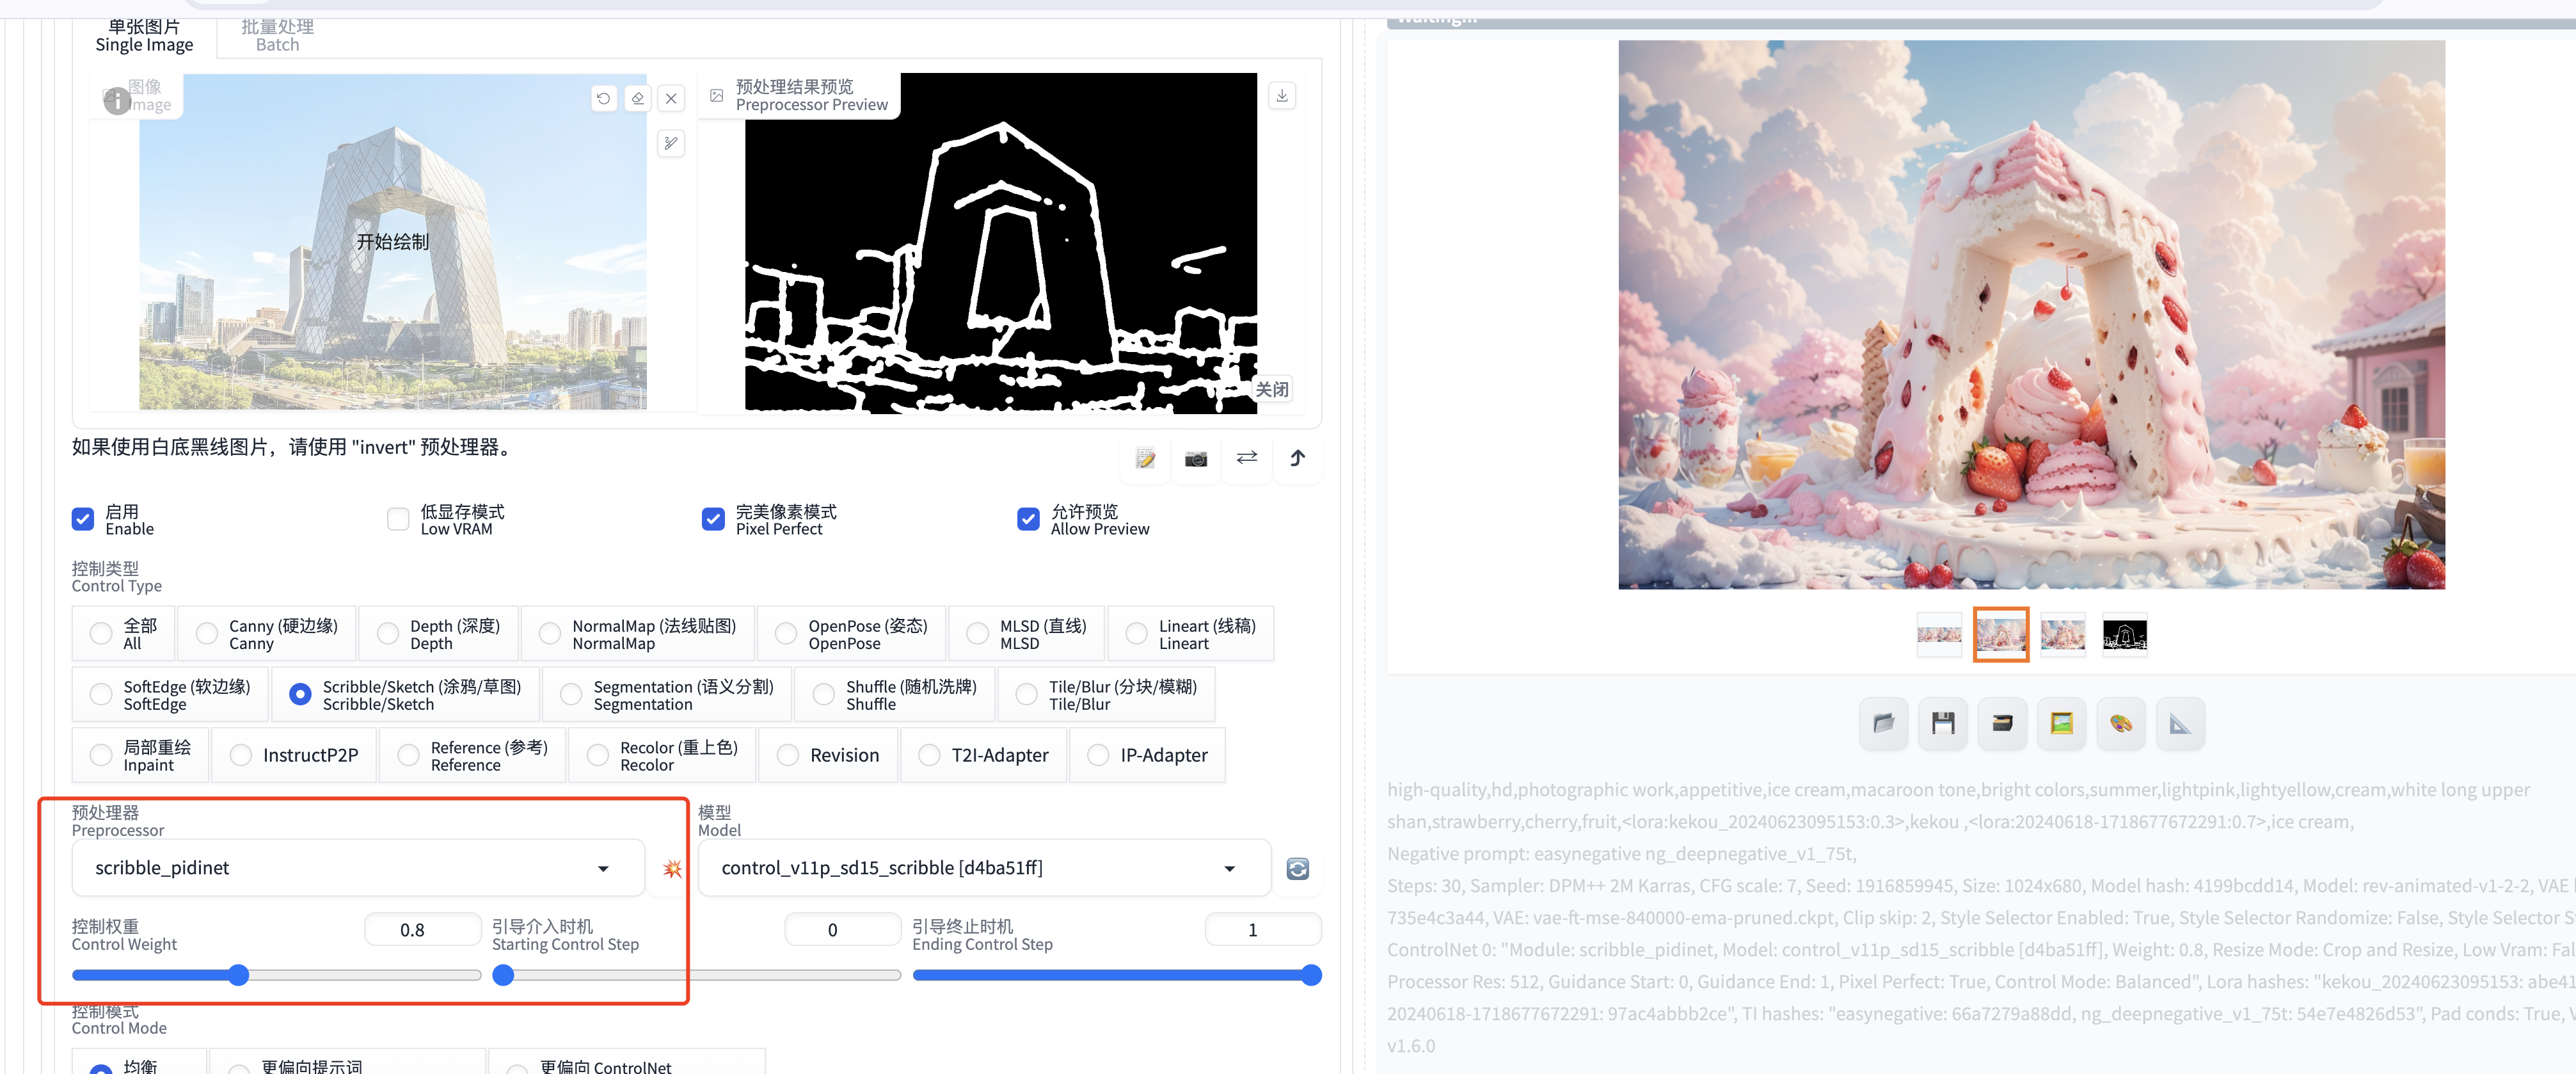The height and width of the screenshot is (1074, 2576).
Task: Select the MLSD control type
Action: click(1027, 634)
